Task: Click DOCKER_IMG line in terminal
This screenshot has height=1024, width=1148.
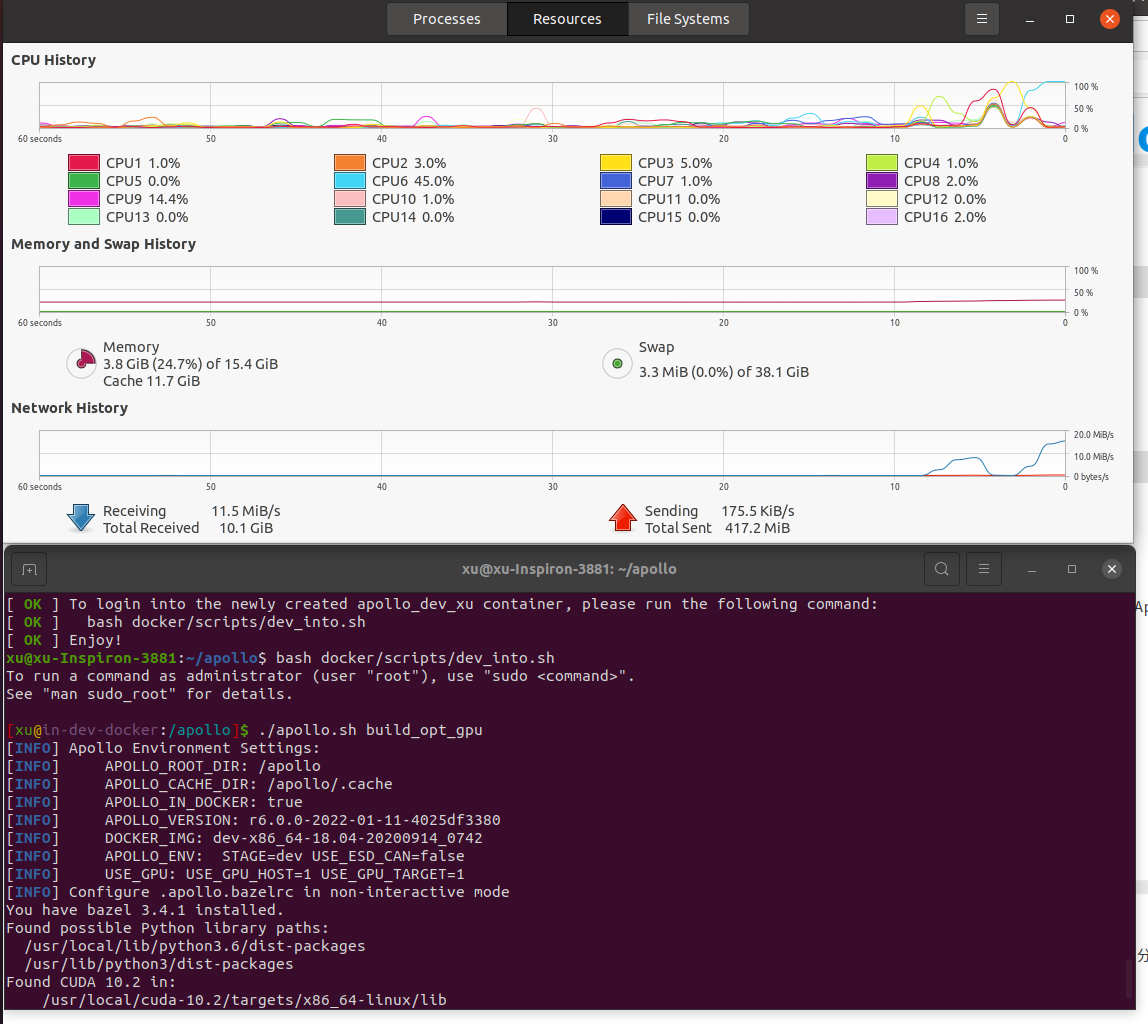Action: point(245,838)
